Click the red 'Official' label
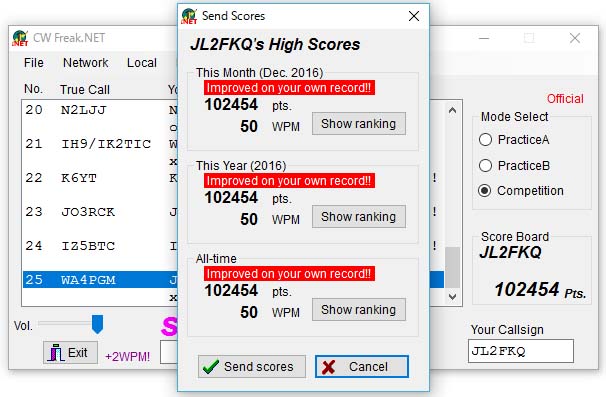606x397 pixels. click(x=565, y=99)
